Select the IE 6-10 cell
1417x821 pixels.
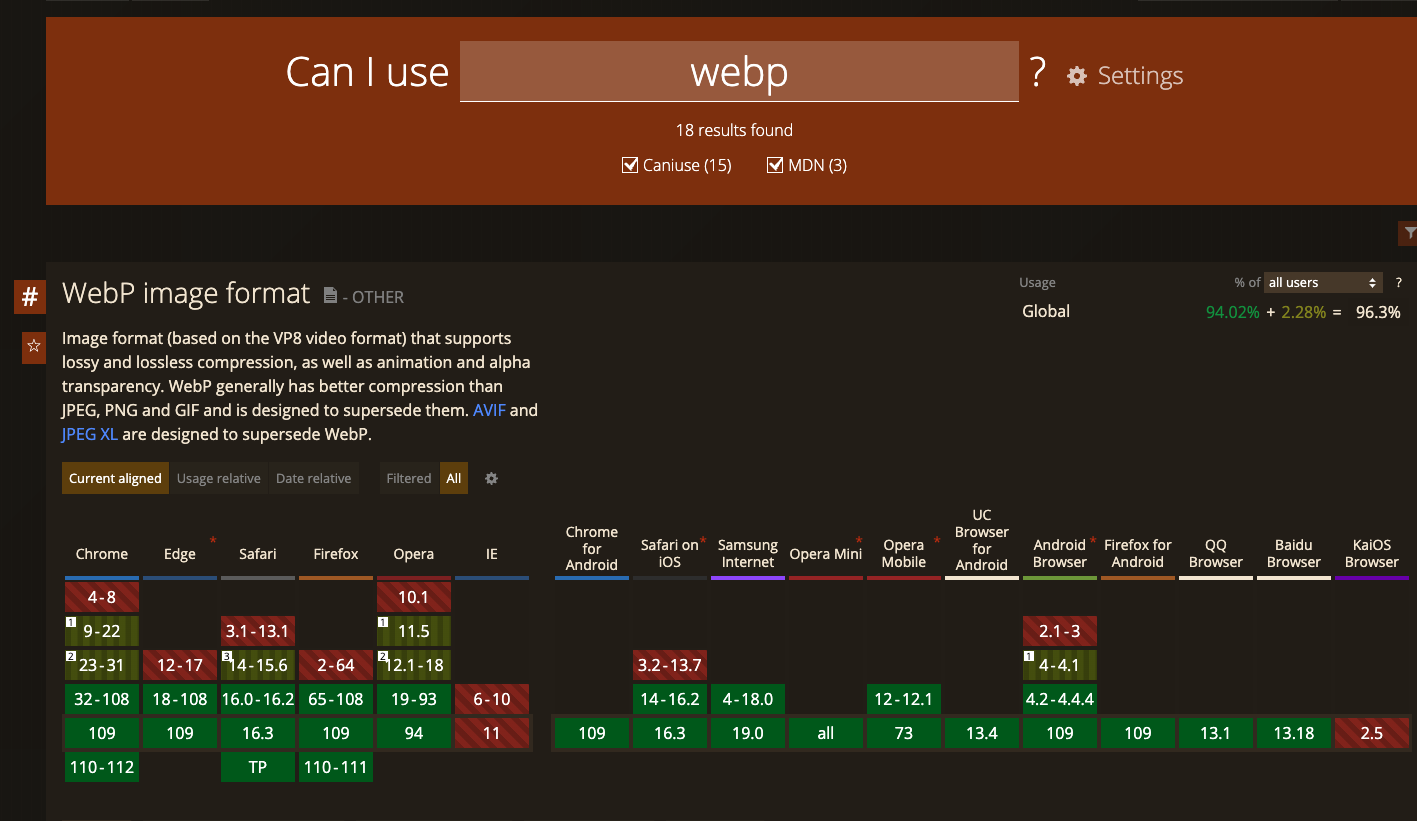tap(492, 699)
